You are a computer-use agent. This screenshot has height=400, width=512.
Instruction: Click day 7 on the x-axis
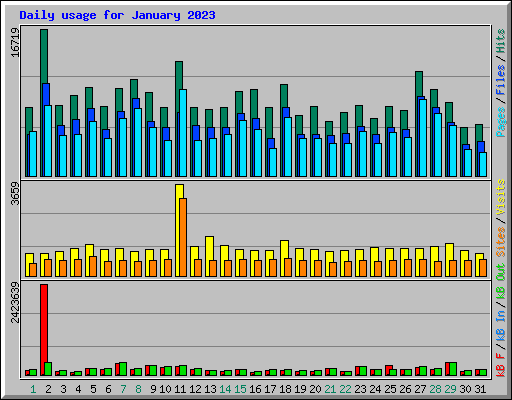tap(123, 389)
